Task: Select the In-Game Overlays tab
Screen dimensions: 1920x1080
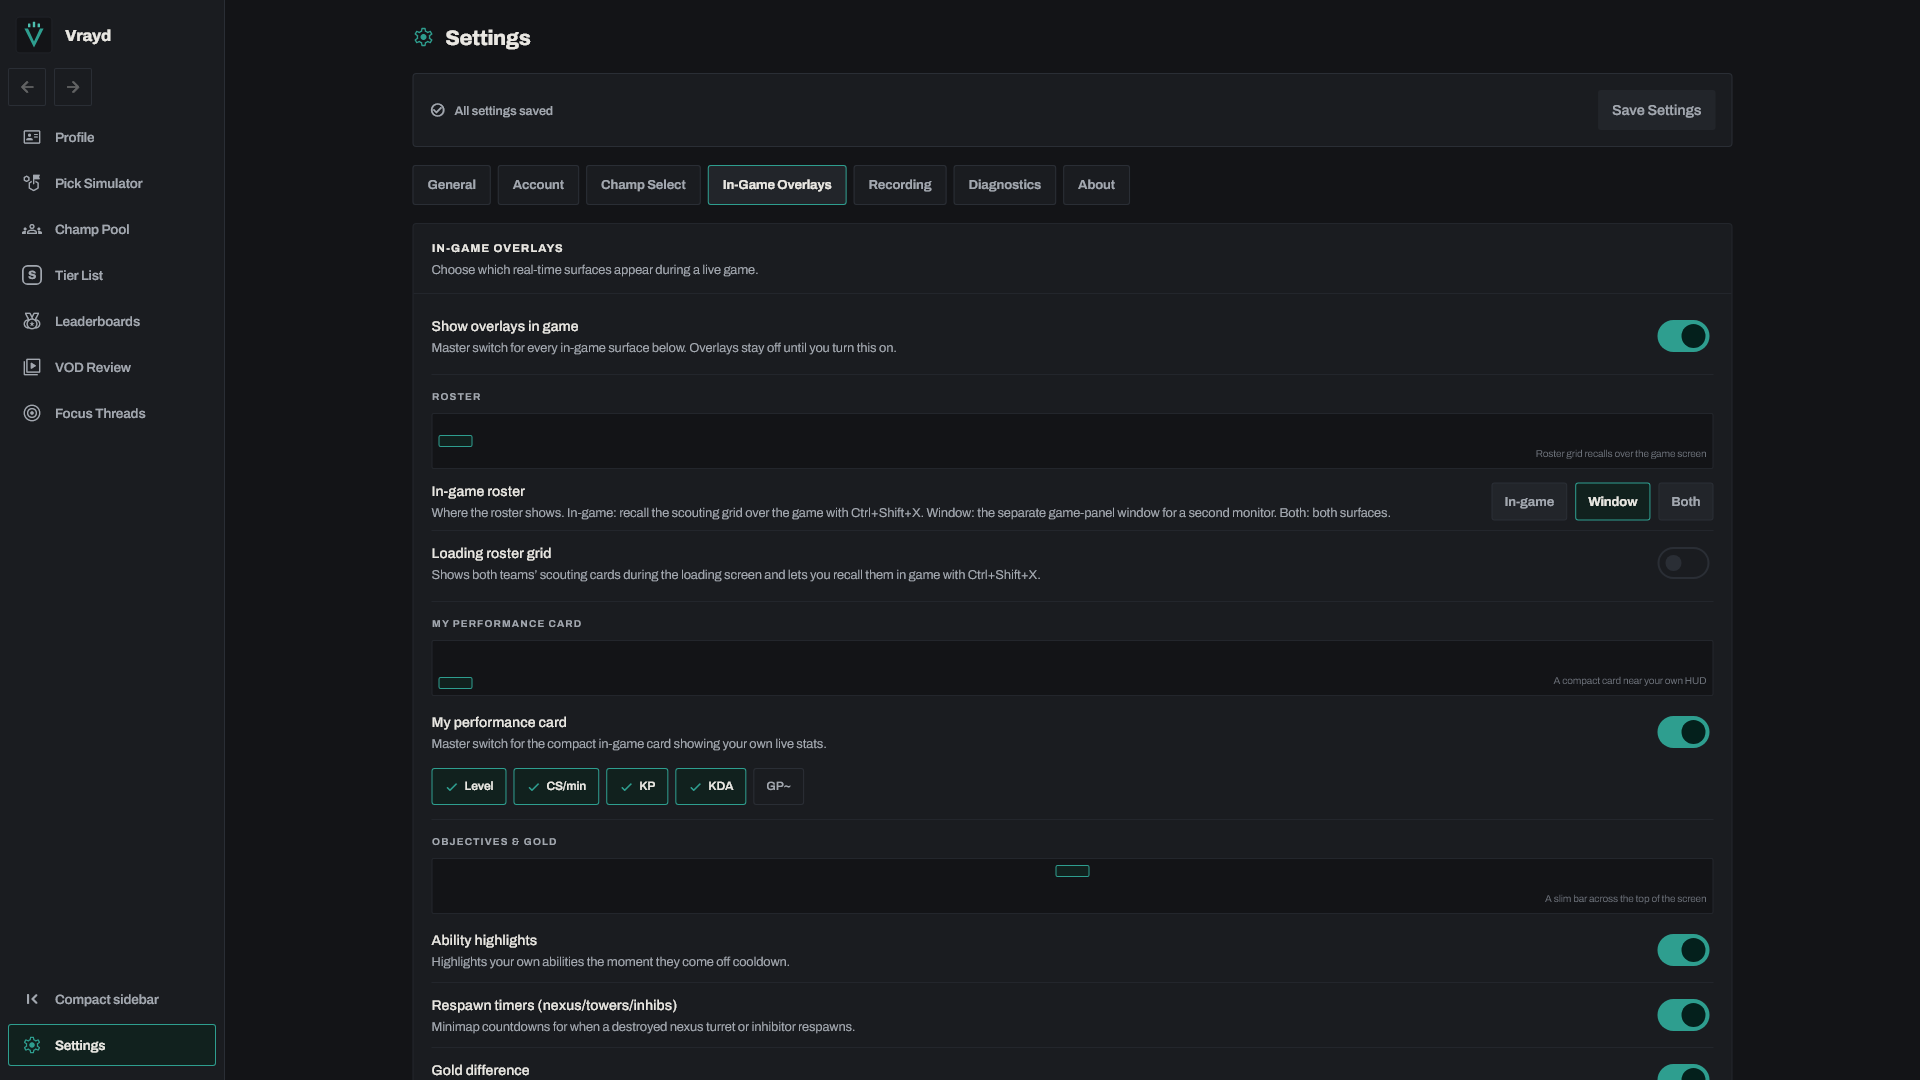Action: 777,185
